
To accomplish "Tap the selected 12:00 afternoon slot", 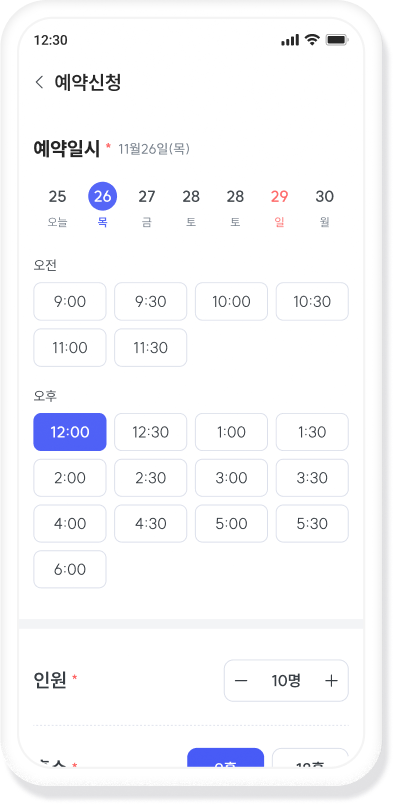I will point(70,432).
